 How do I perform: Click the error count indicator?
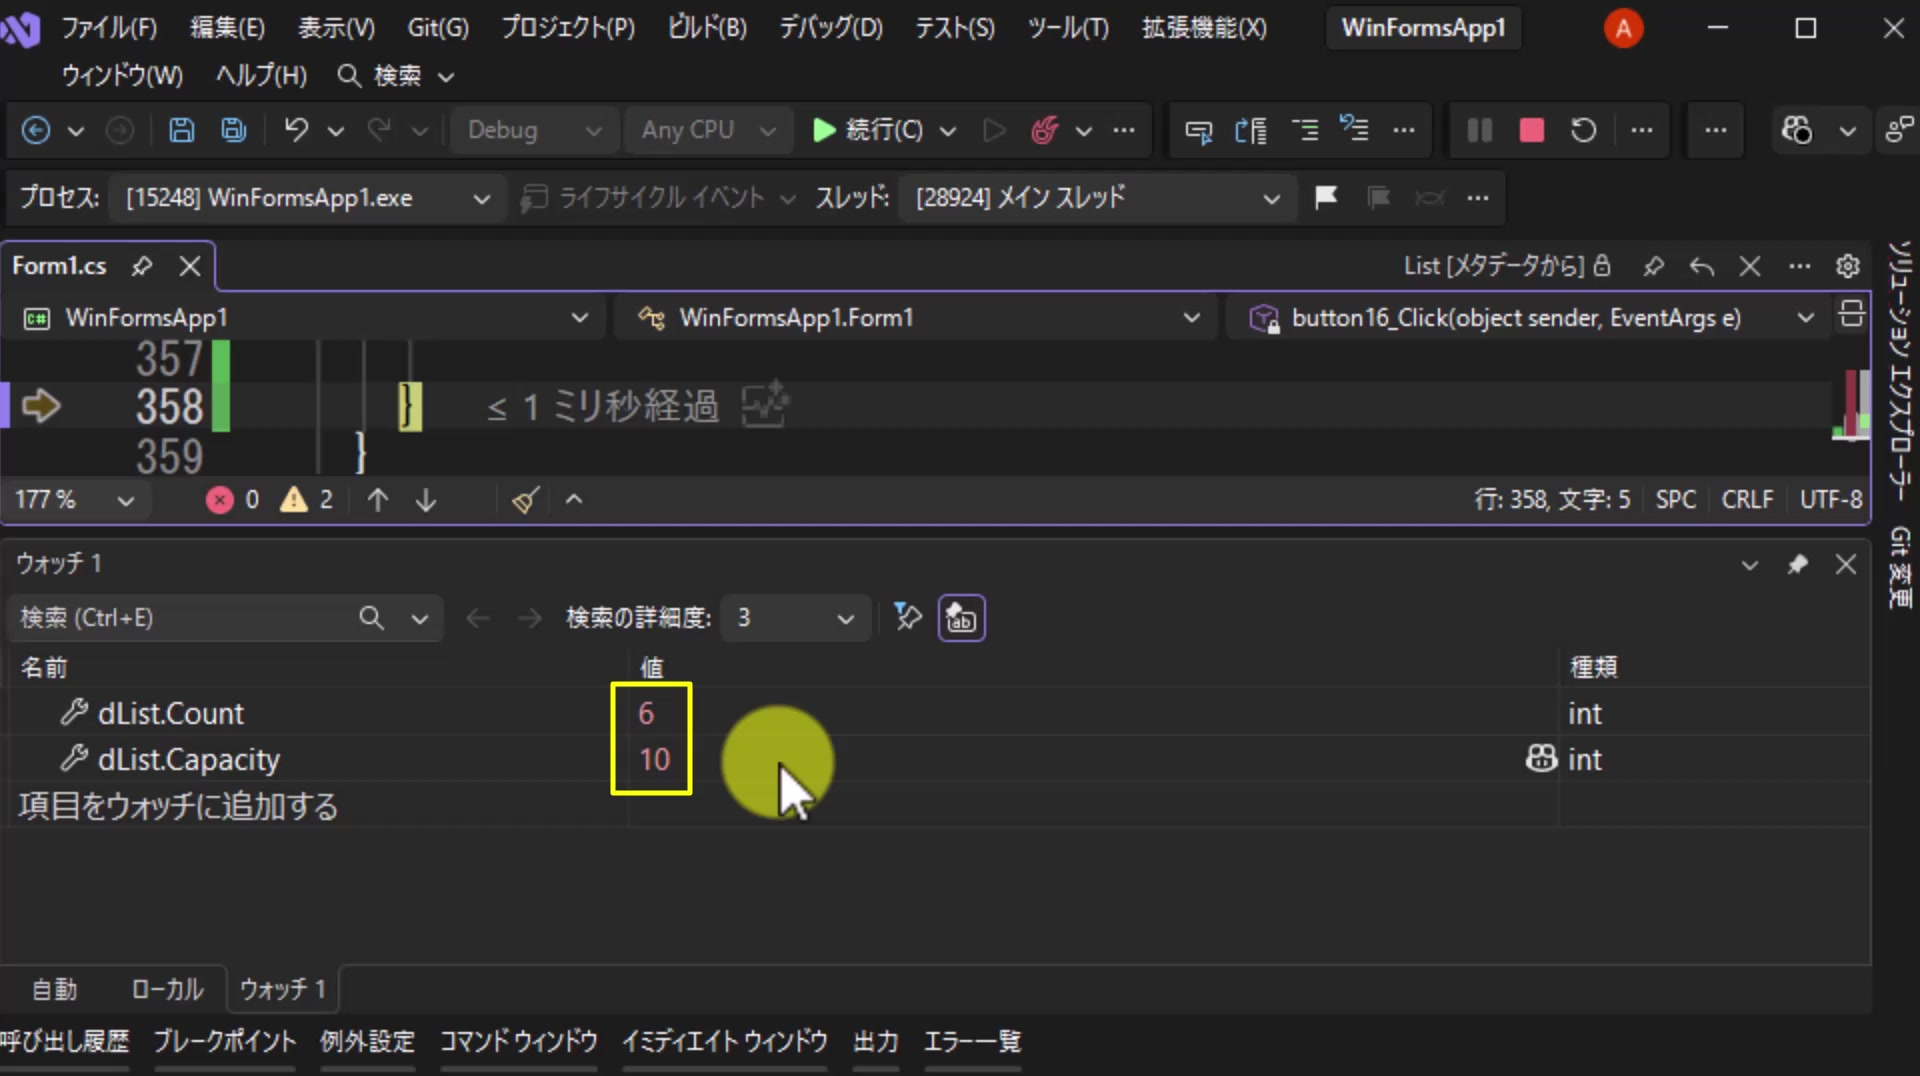[x=233, y=499]
